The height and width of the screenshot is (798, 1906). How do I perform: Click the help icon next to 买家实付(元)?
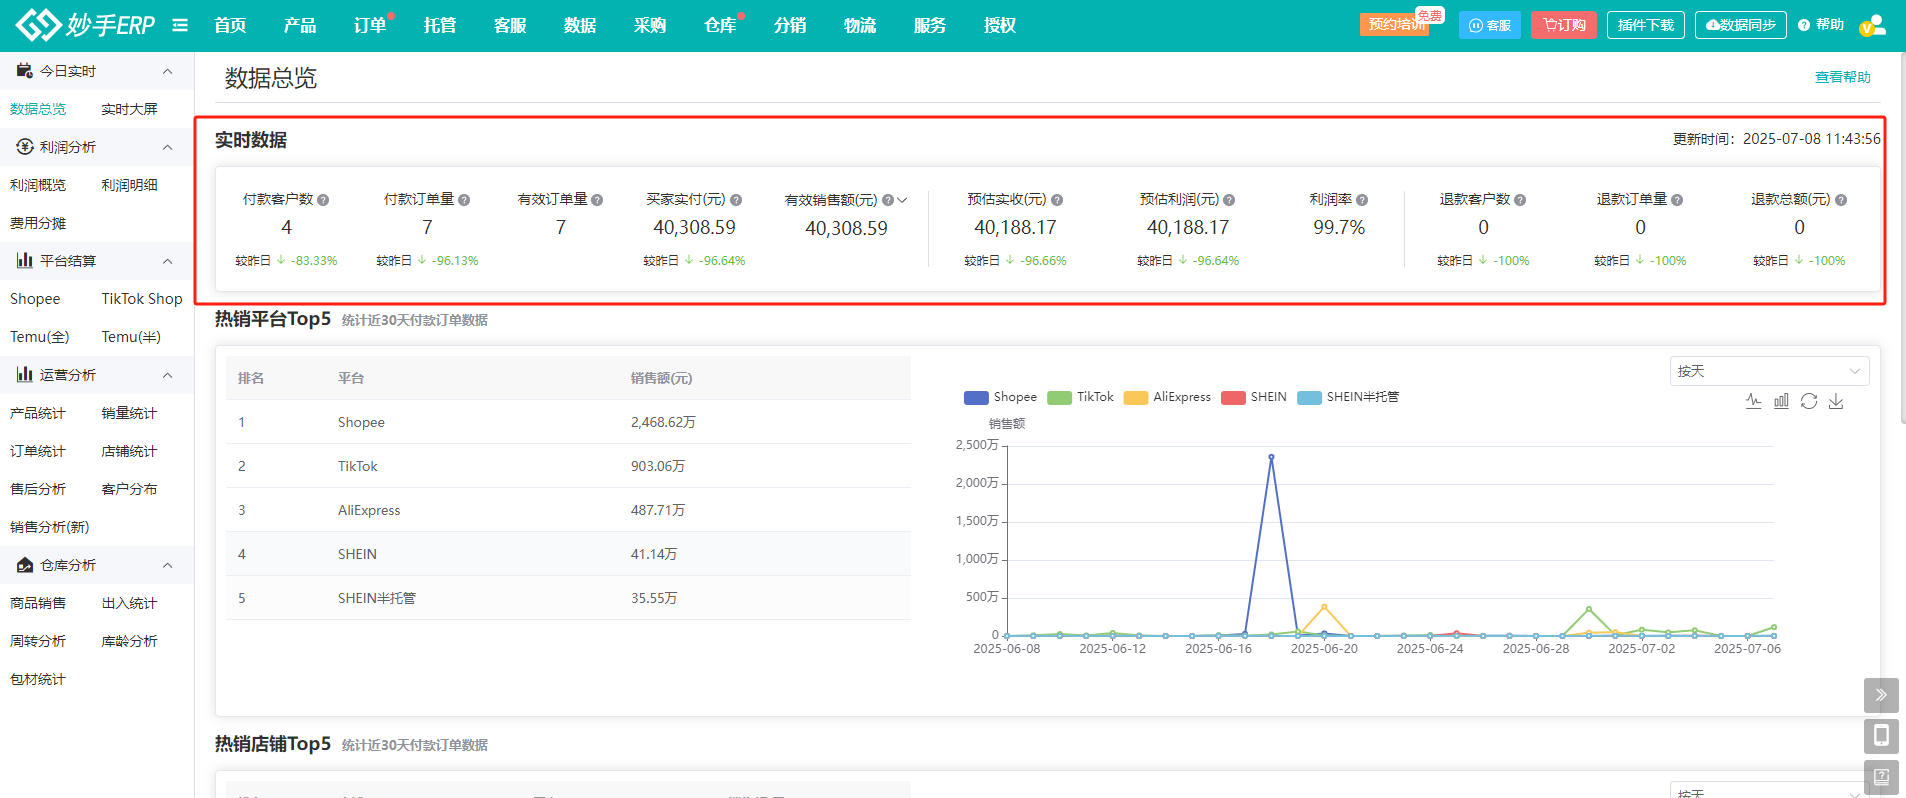736,200
